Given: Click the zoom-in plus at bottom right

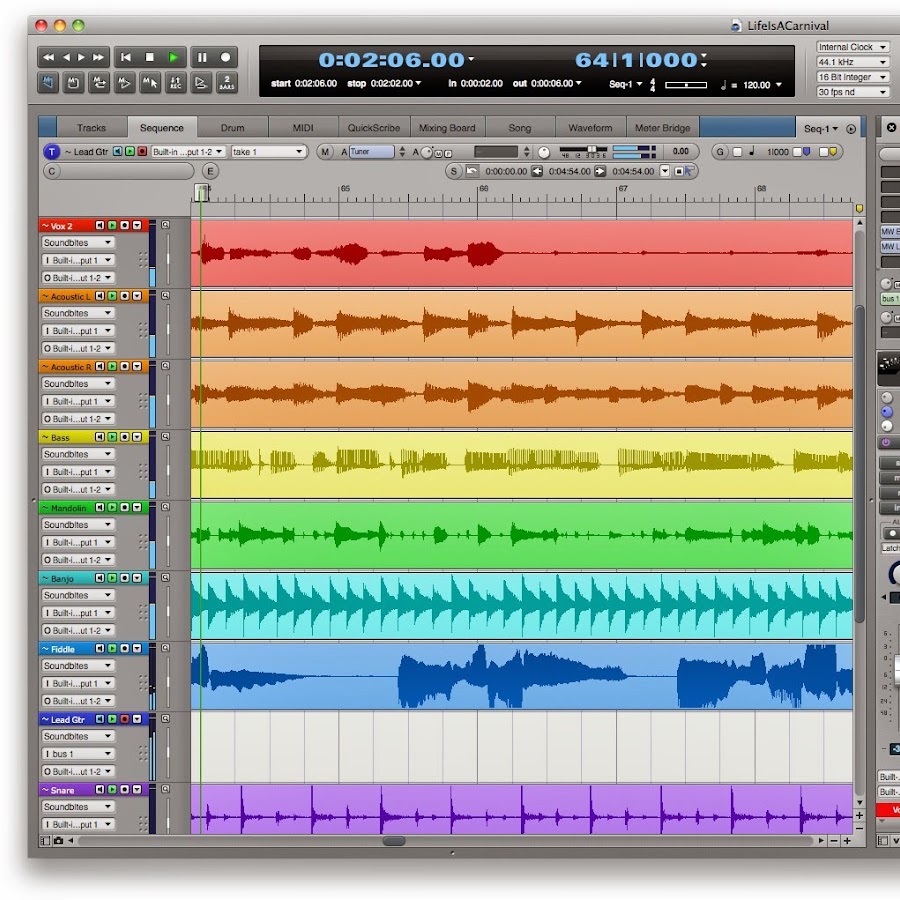Looking at the screenshot, I should 847,841.
